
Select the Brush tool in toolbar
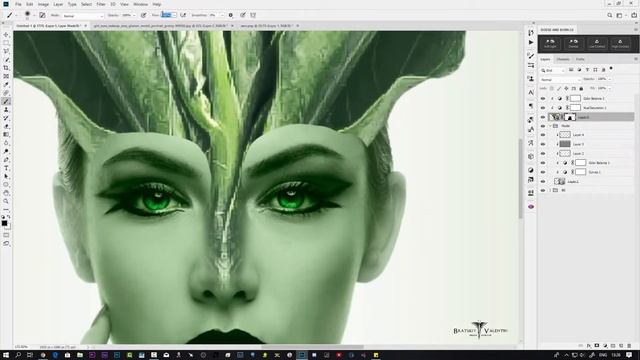point(6,101)
